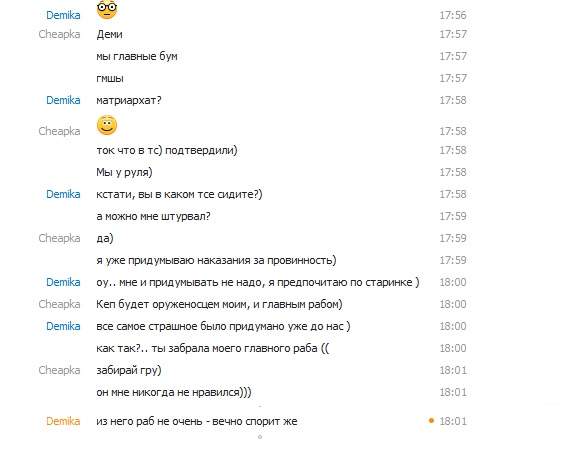The width and height of the screenshot is (562, 451).
Task: Click the timestamp 17:56 at top right
Action: pos(453,15)
